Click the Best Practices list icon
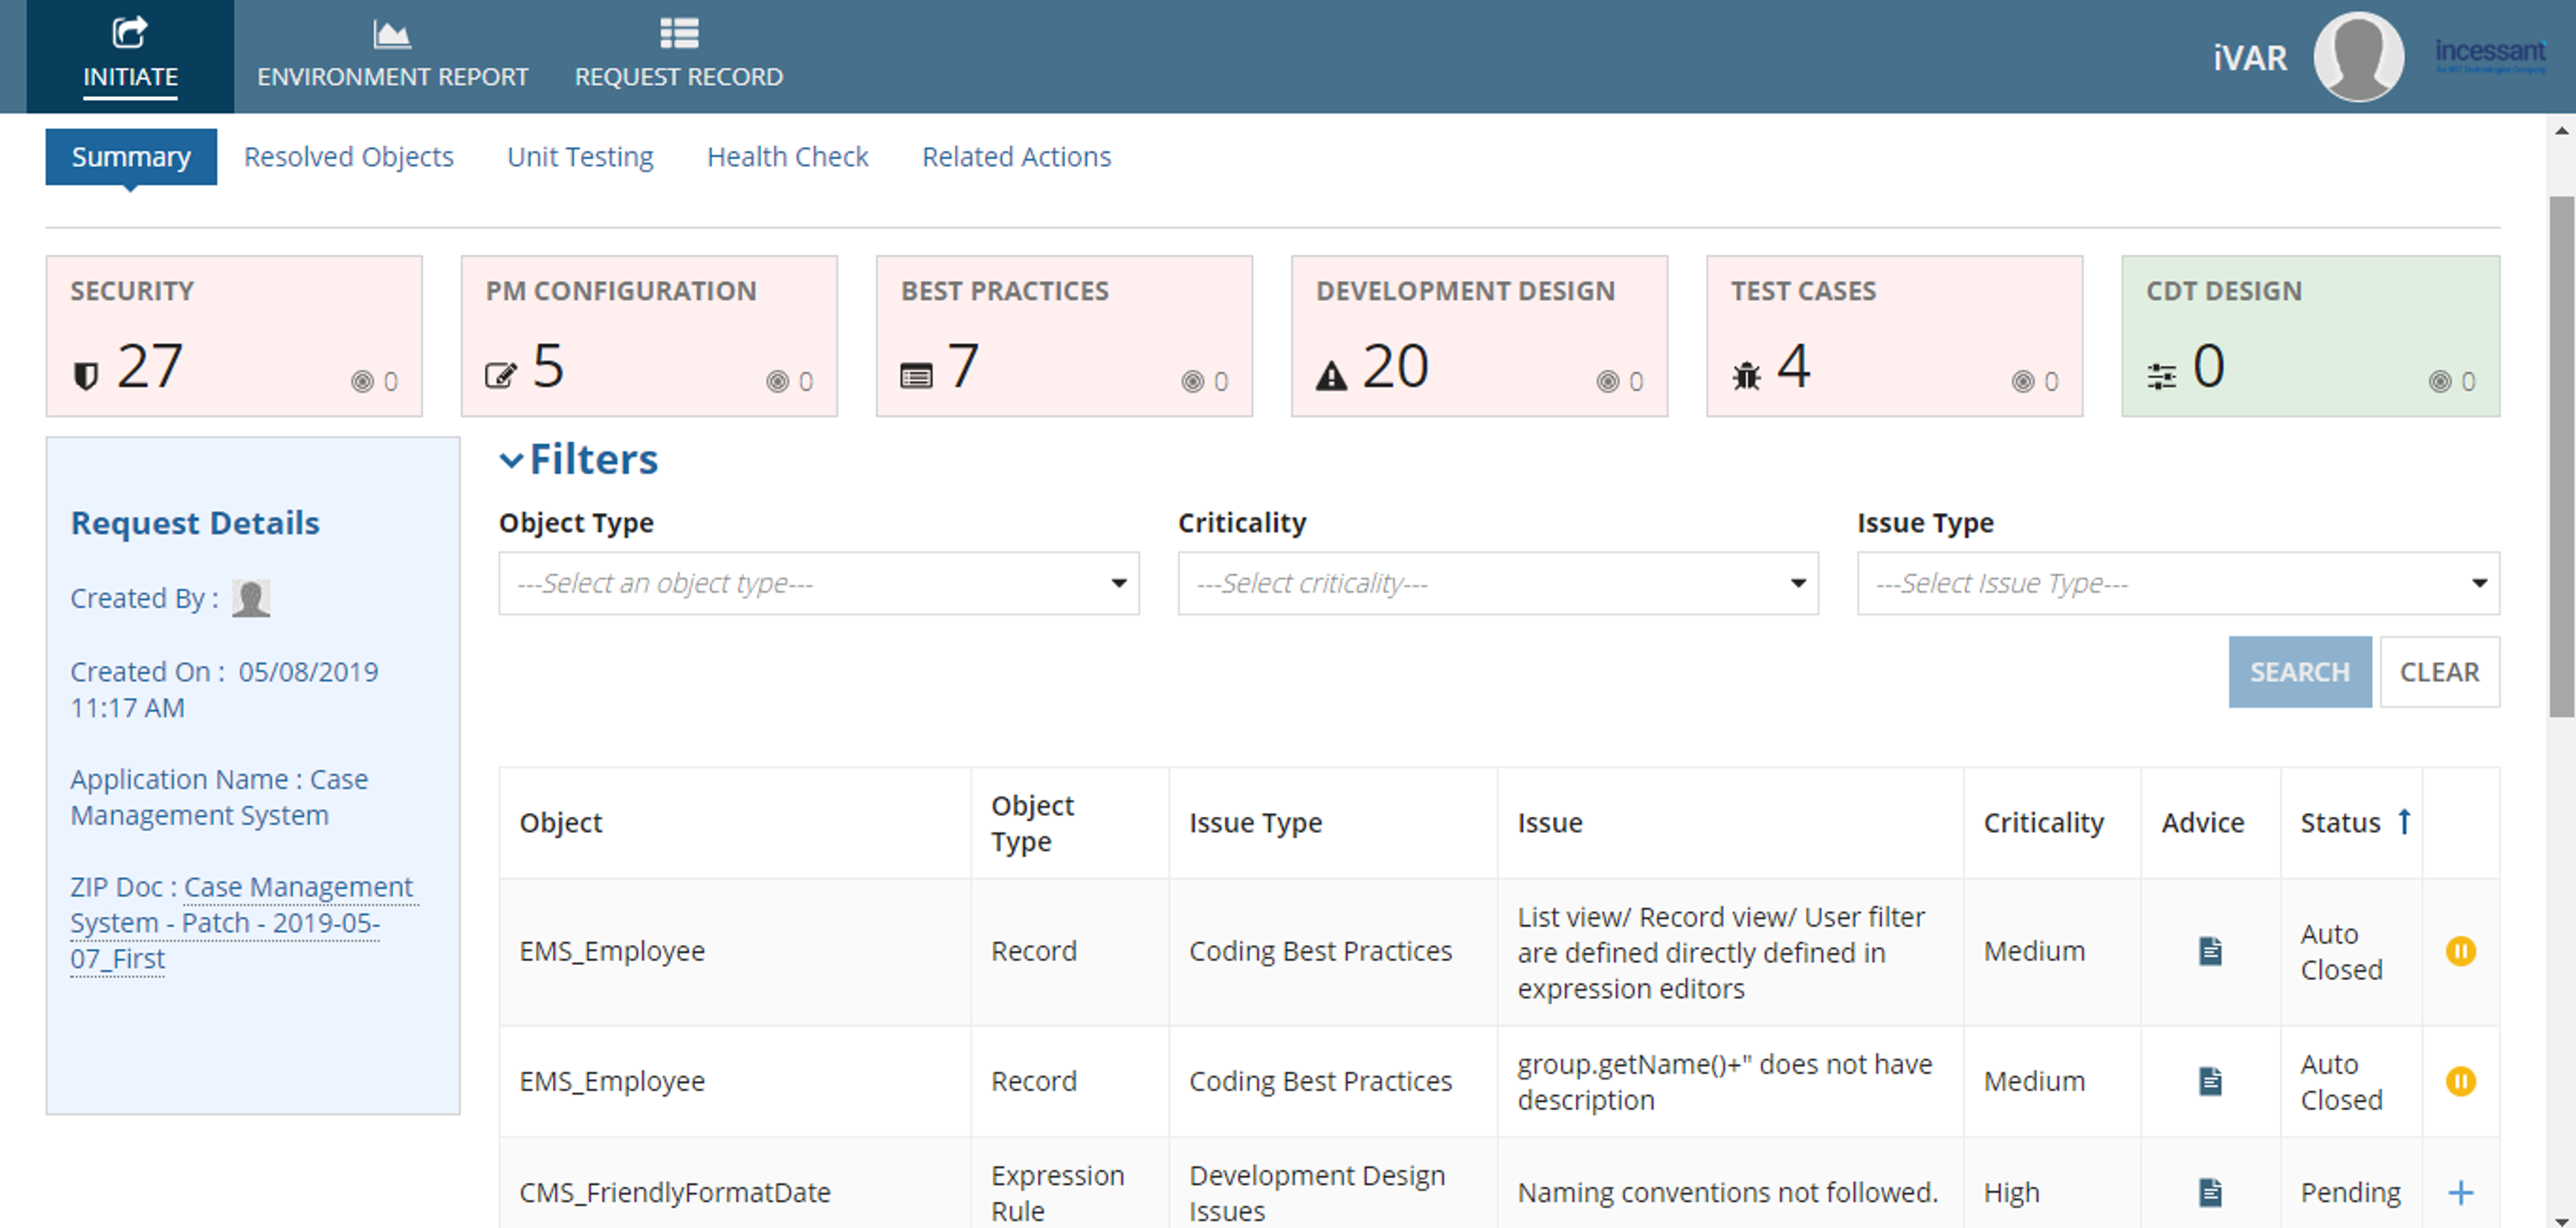The image size is (2576, 1228). (916, 376)
